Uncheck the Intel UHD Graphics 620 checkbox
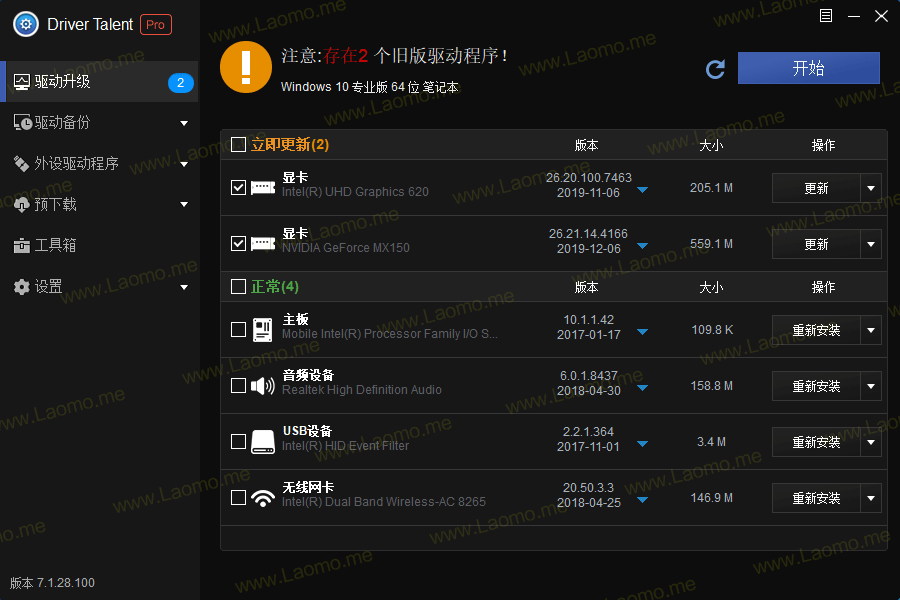 [238, 188]
